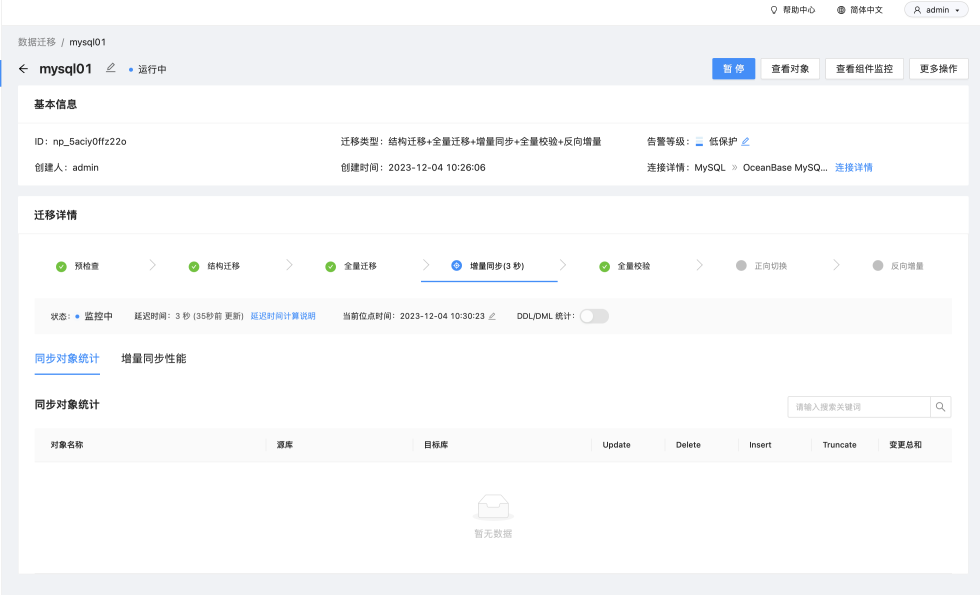Open the admin user dropdown

coord(936,10)
